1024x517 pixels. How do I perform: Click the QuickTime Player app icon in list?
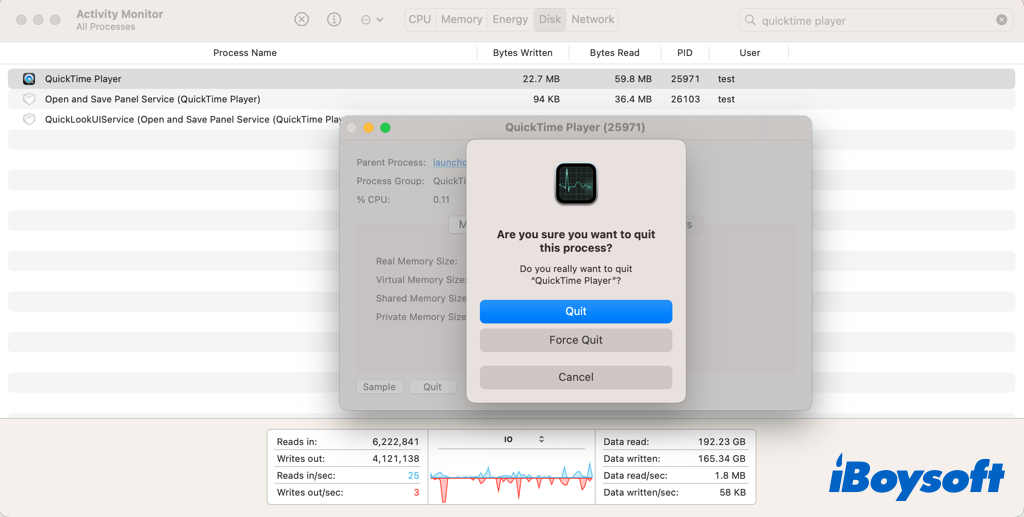click(29, 79)
